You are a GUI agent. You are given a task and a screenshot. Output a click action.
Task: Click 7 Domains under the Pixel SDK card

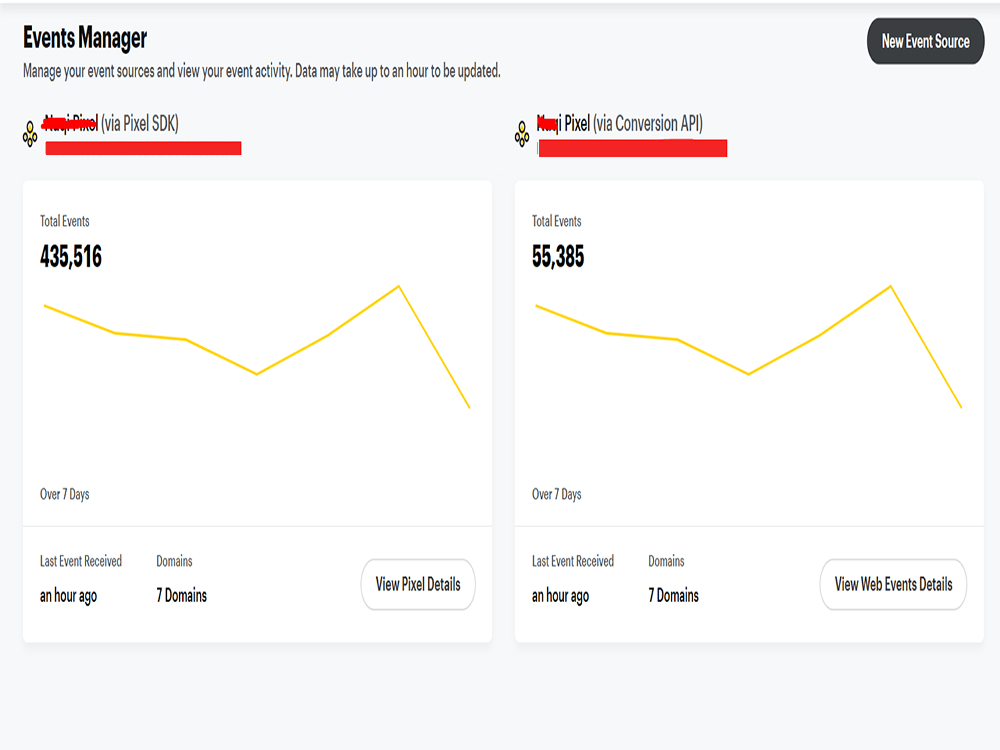(179, 595)
